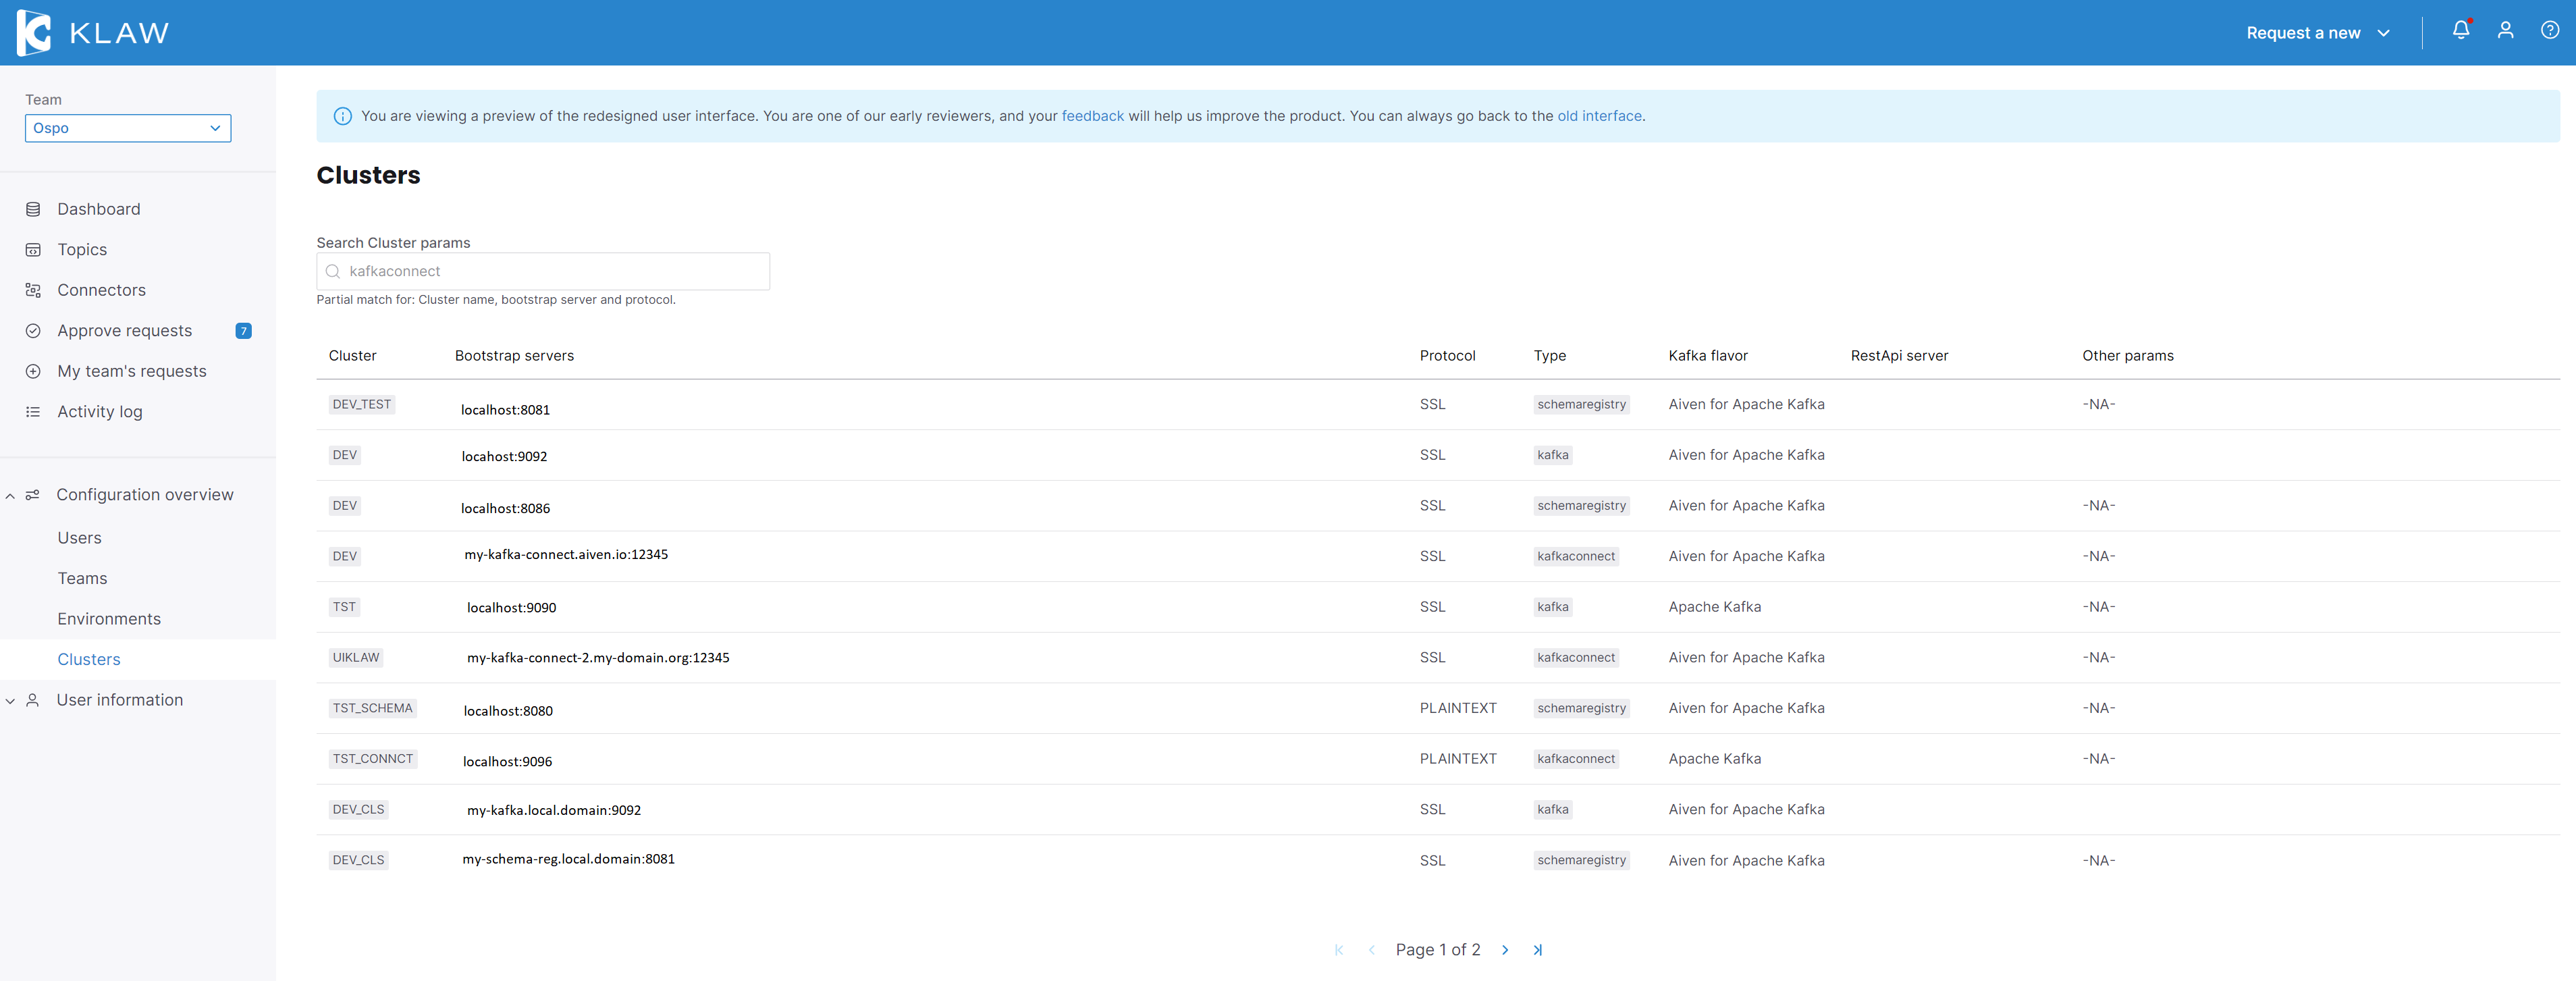Jump to last page arrow
Image resolution: width=2576 pixels, height=981 pixels.
pyautogui.click(x=1537, y=950)
